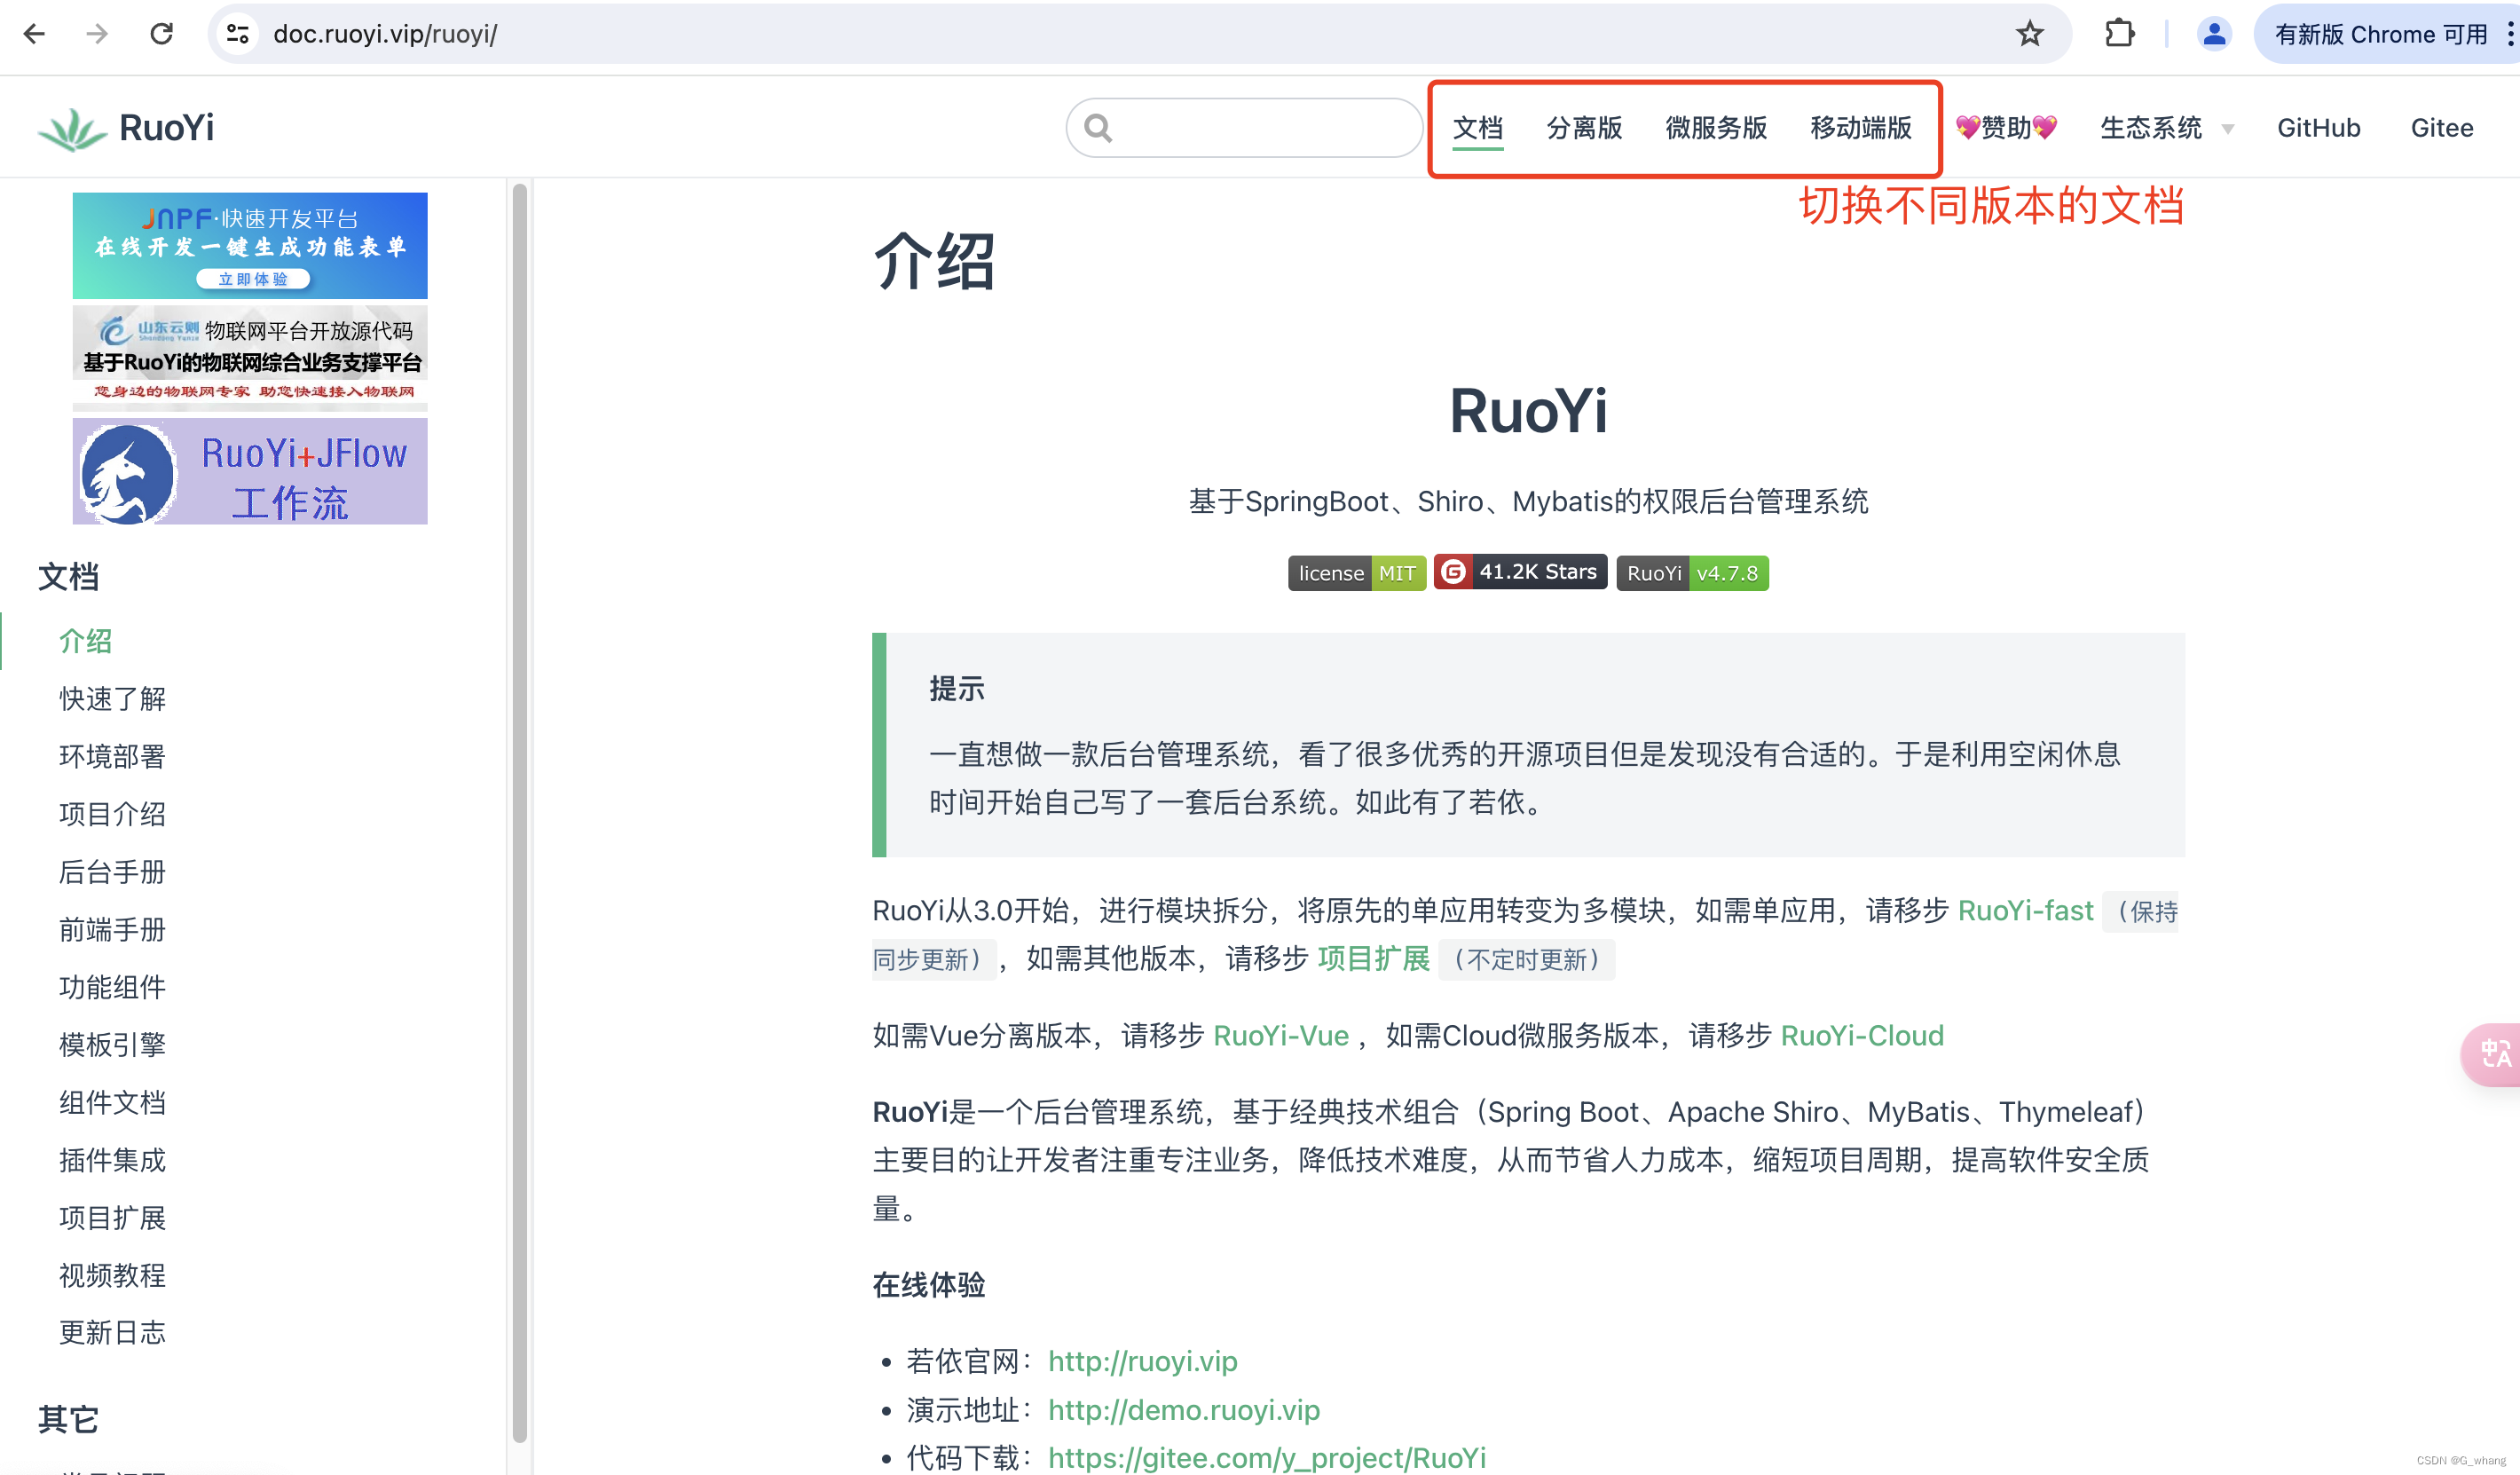
Task: Click the sidebar vertical scrollbar
Action: click(x=519, y=810)
